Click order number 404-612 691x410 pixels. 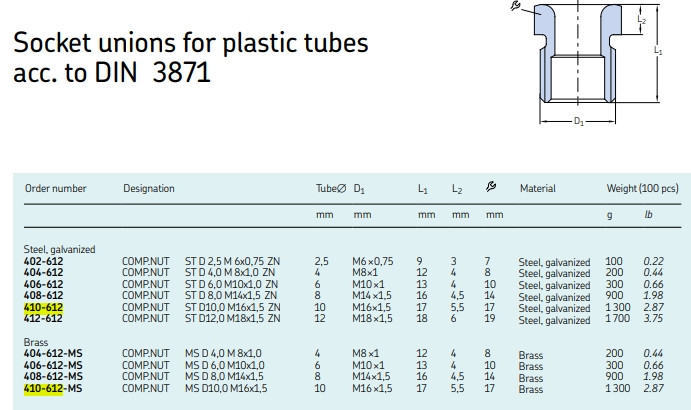[x=43, y=272]
